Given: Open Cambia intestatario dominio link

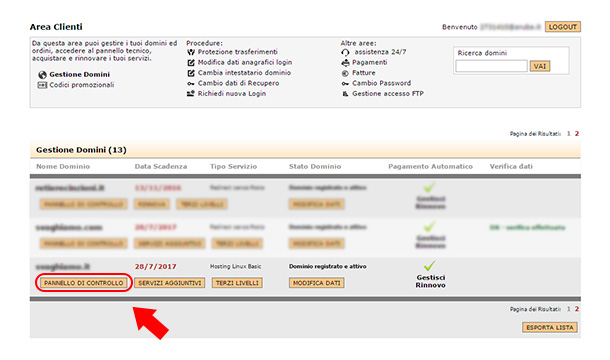Looking at the screenshot, I should coord(244,73).
